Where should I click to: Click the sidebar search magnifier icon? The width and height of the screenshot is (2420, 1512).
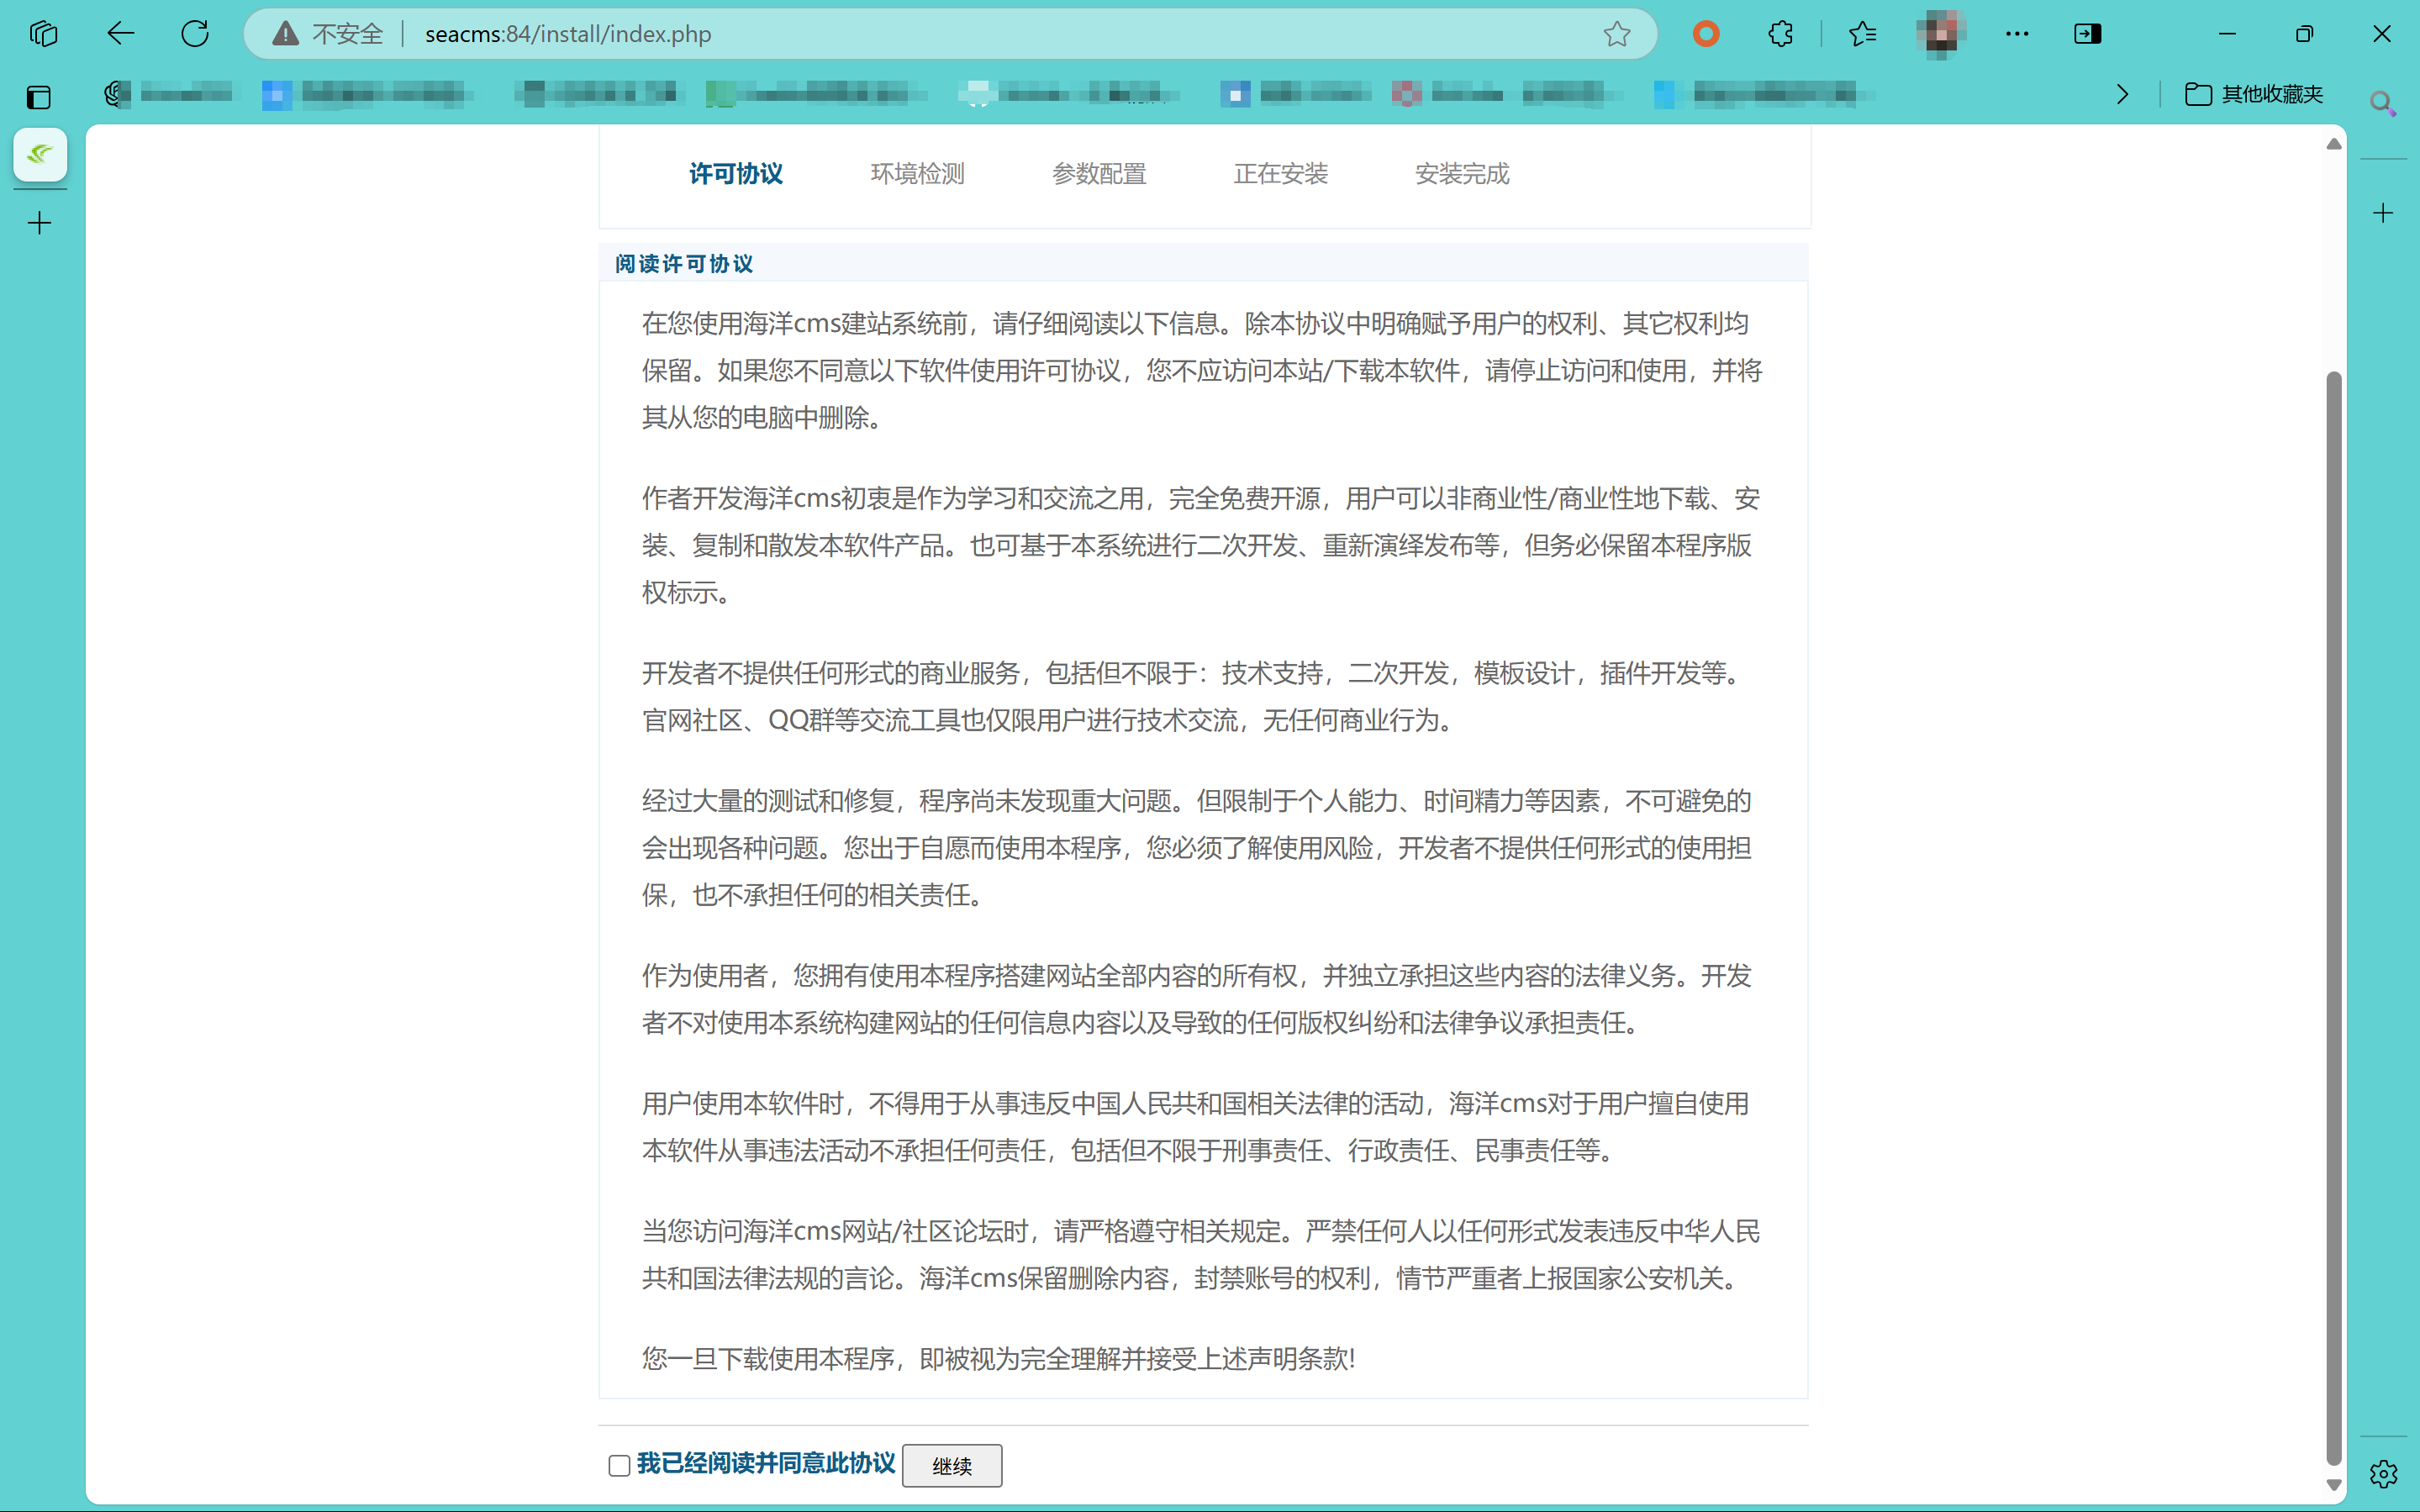(x=2383, y=102)
